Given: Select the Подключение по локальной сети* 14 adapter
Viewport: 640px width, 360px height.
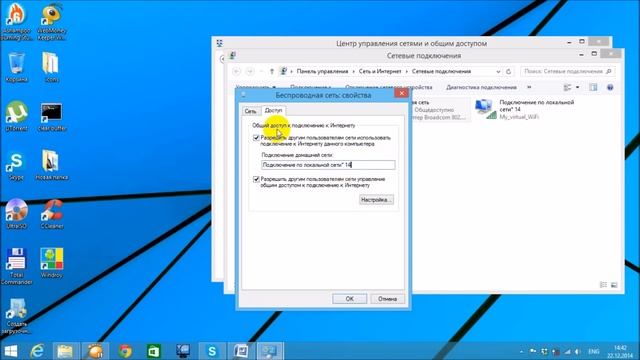Looking at the screenshot, I should tap(527, 109).
